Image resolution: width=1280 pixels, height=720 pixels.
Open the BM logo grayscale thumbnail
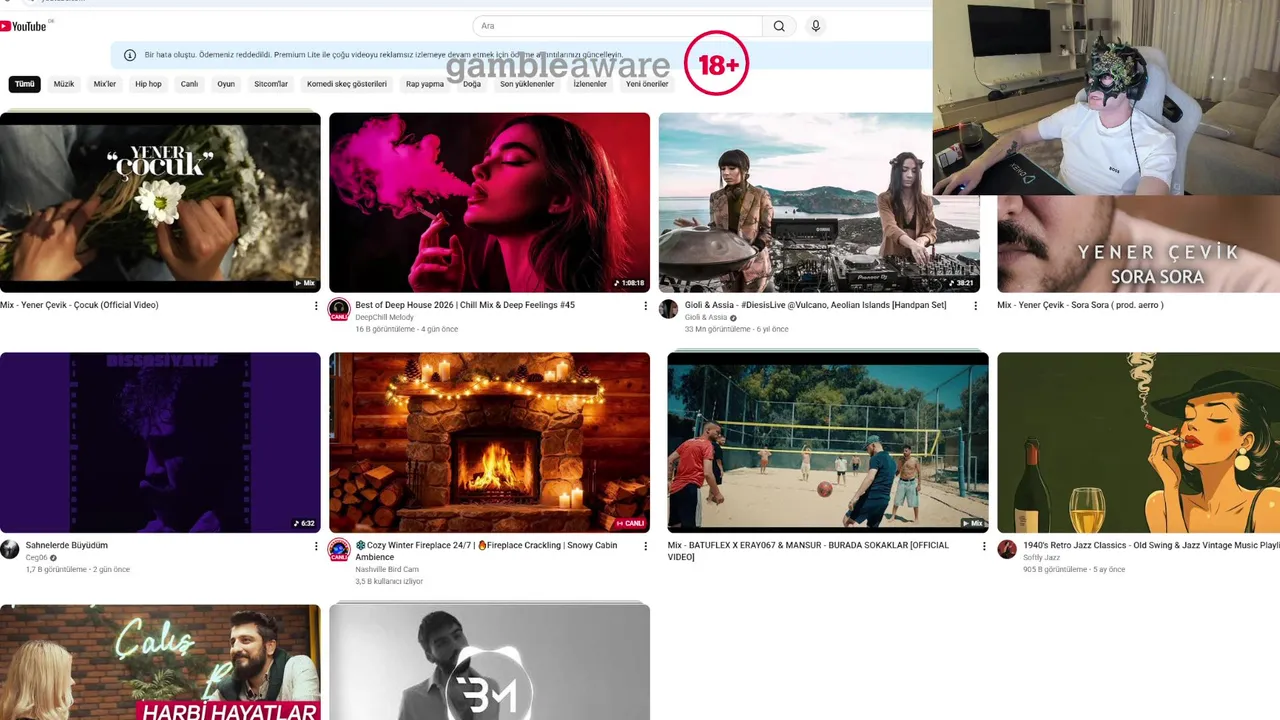coord(489,662)
